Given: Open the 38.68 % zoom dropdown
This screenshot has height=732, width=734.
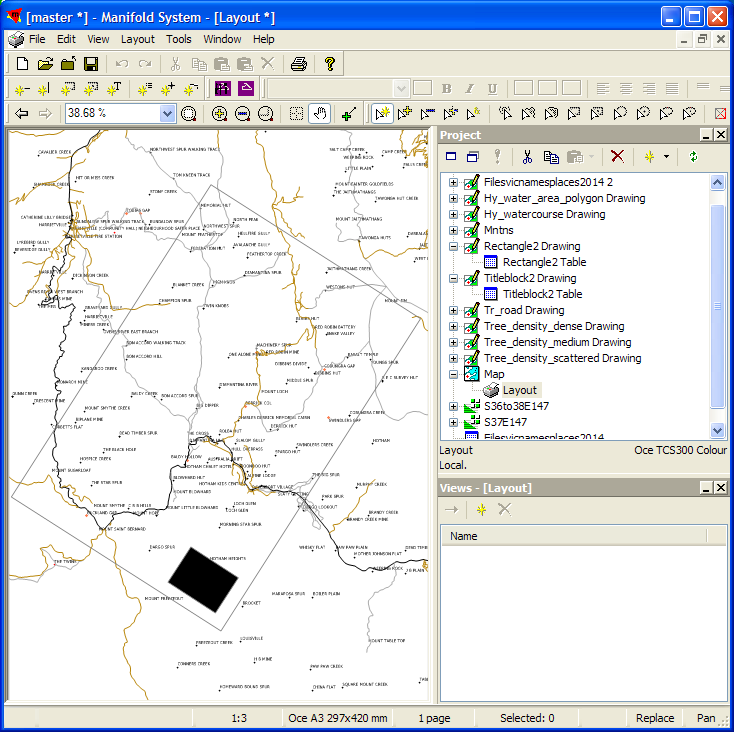Looking at the screenshot, I should click(x=167, y=114).
